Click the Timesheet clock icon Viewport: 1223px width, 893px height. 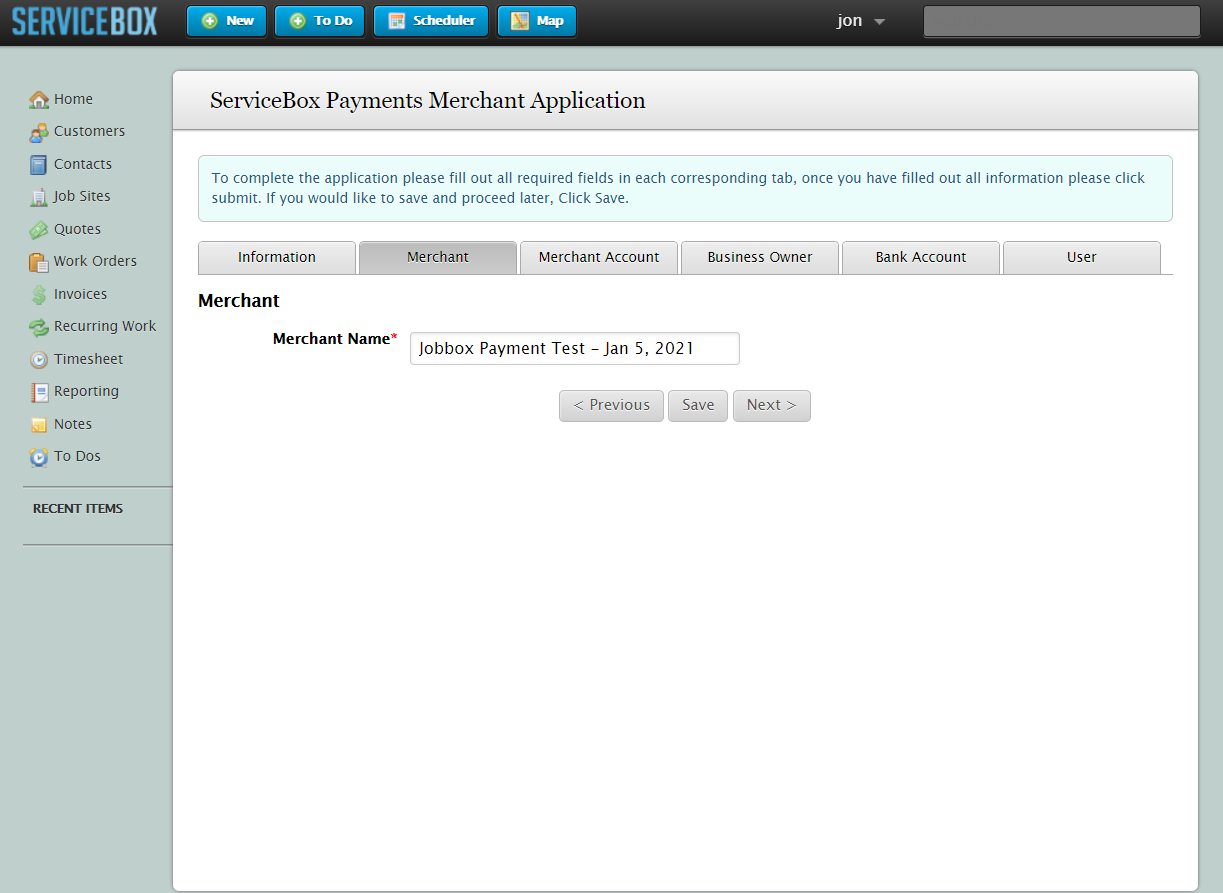pyautogui.click(x=39, y=360)
